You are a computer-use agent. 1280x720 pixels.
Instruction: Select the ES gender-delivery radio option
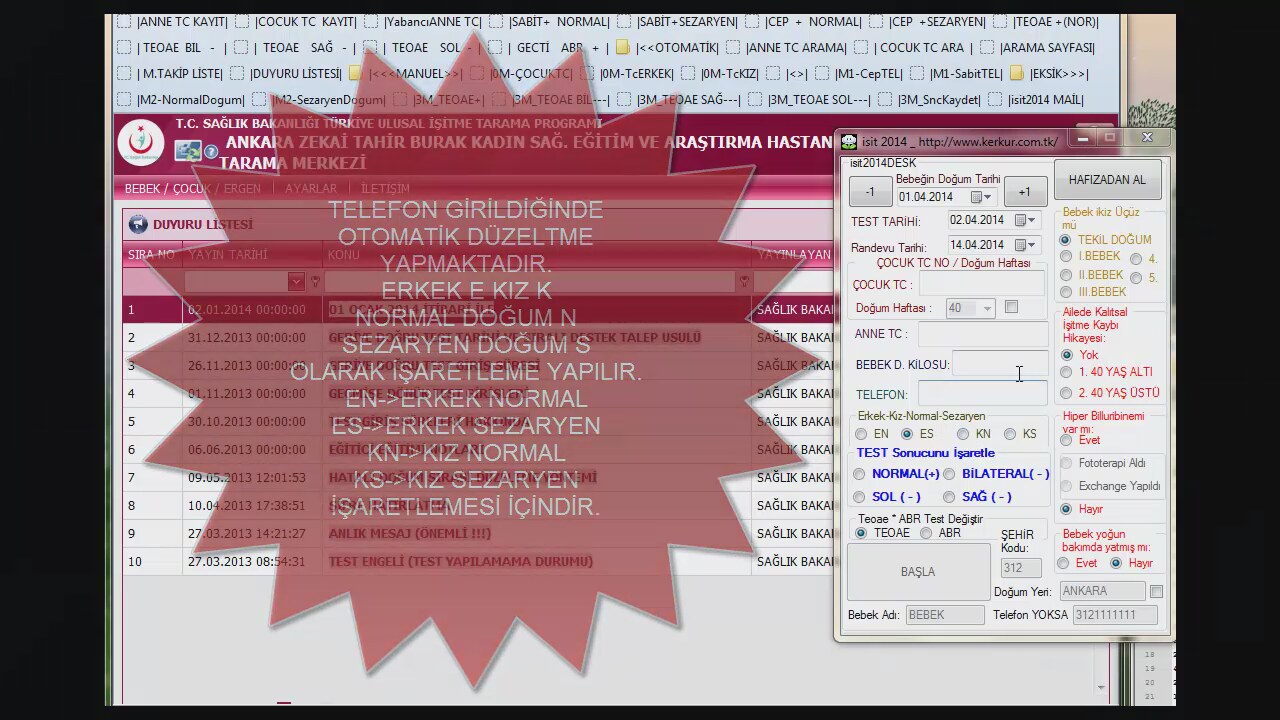click(x=907, y=434)
